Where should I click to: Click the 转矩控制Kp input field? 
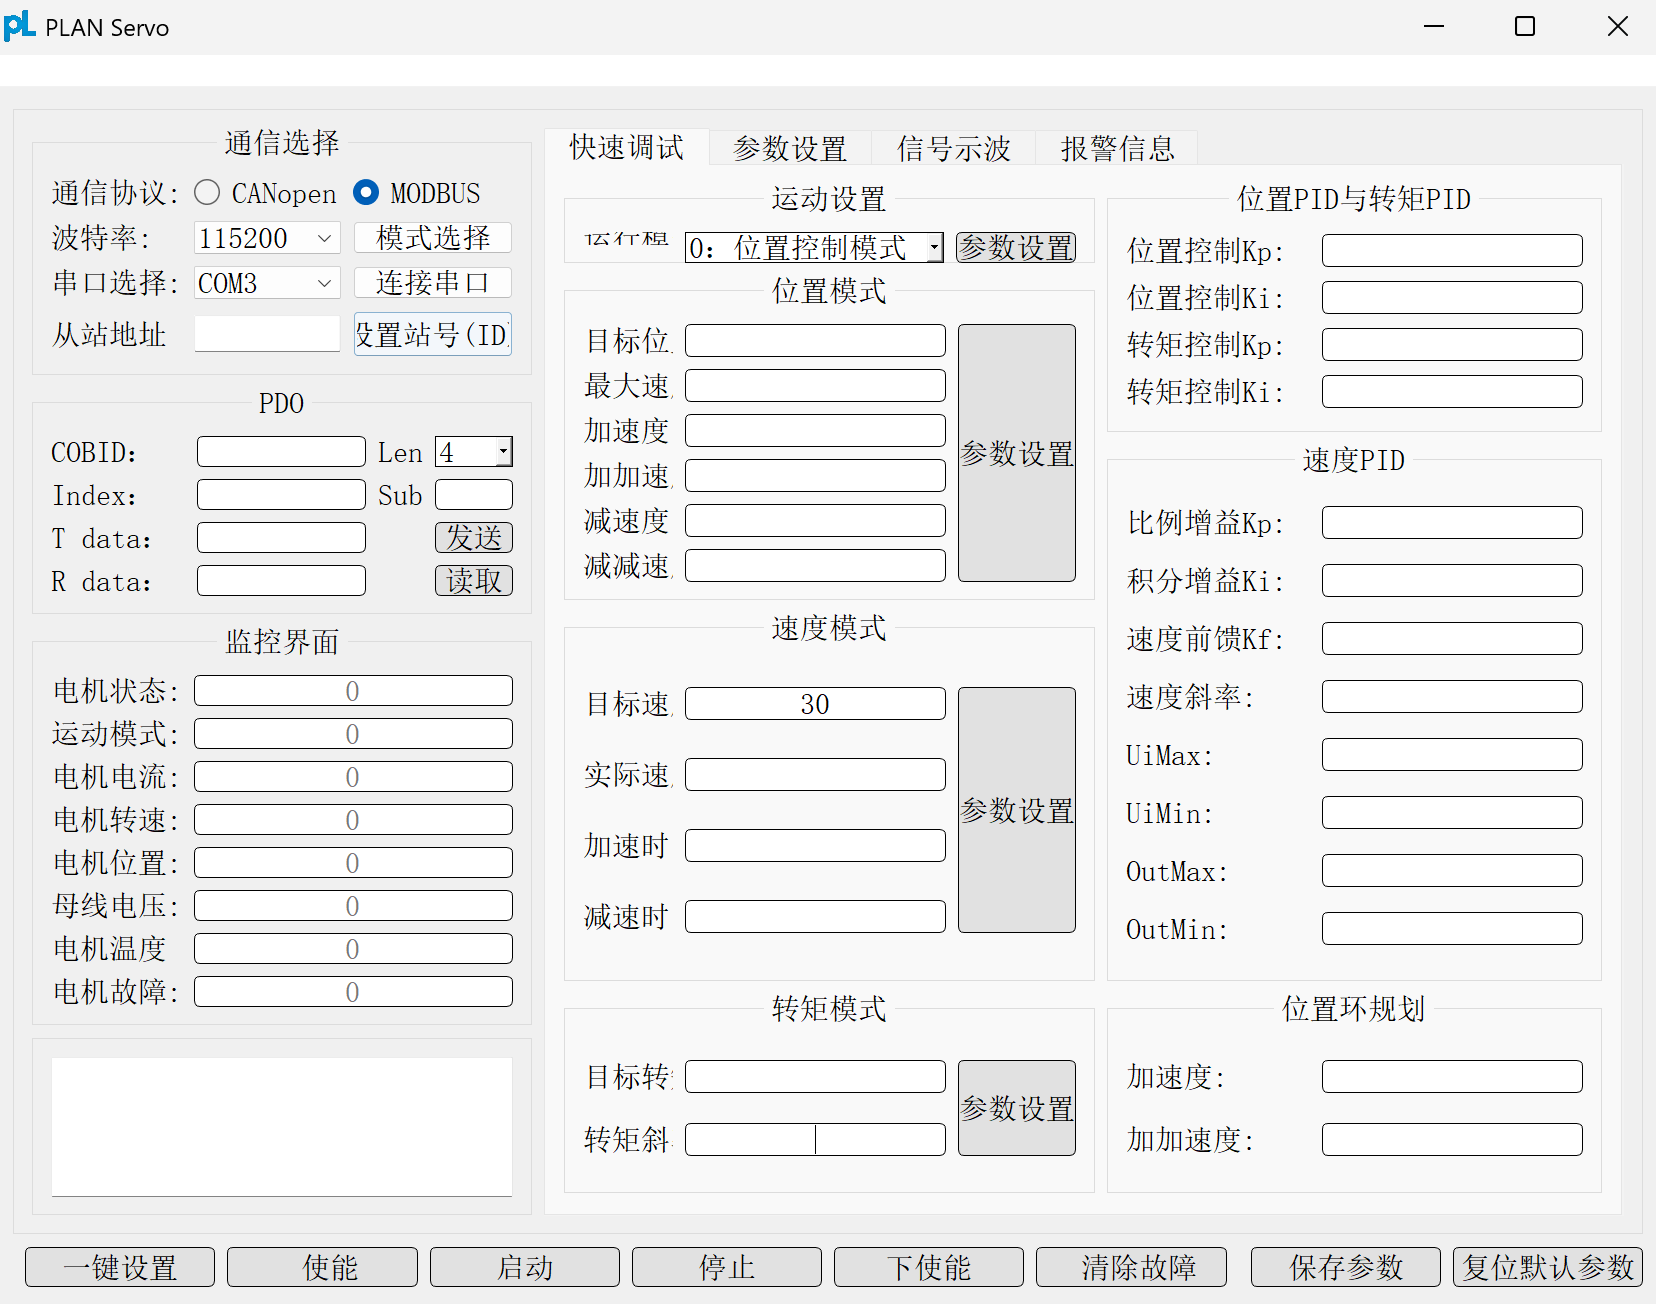pos(1452,345)
